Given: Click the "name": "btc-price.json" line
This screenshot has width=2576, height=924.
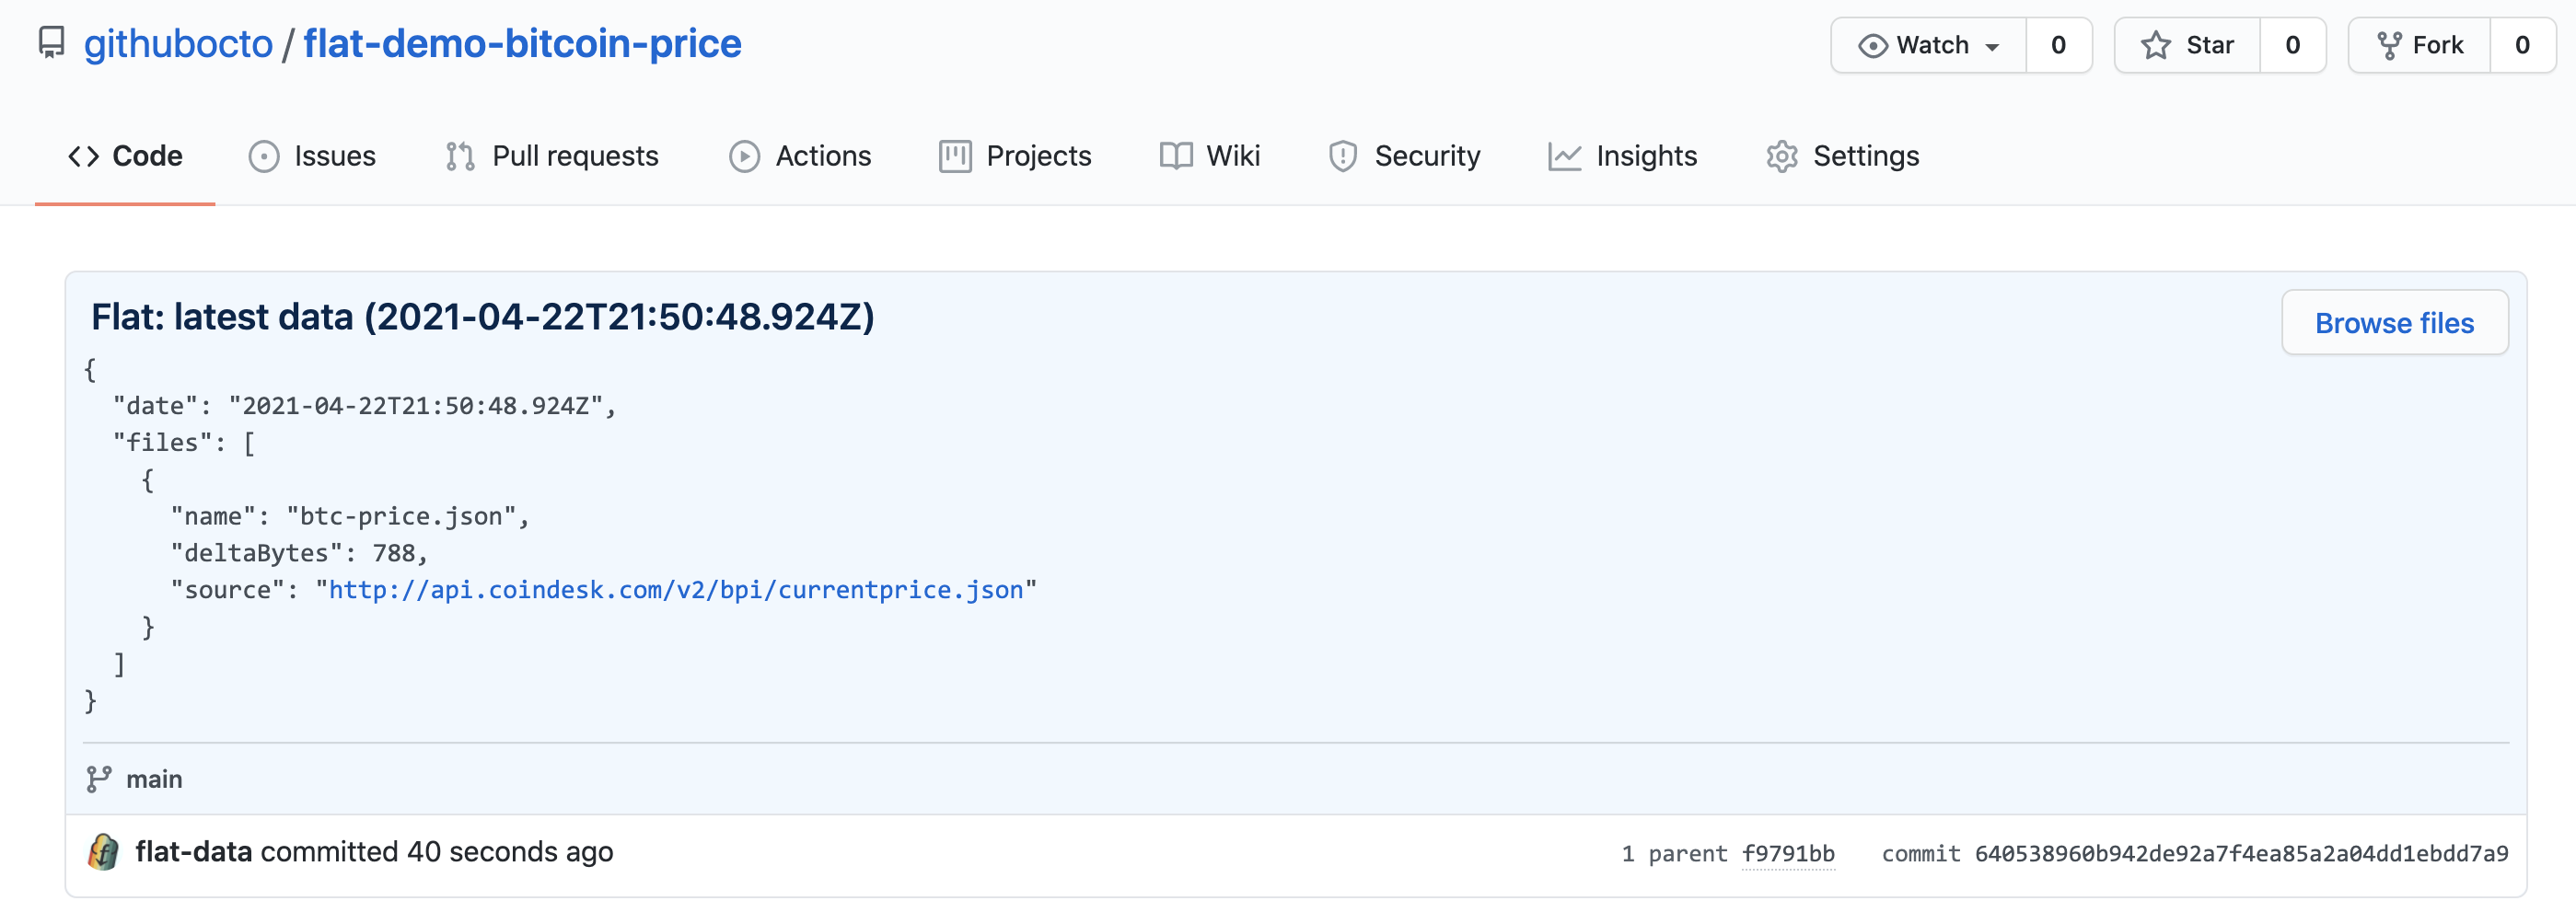Looking at the screenshot, I should coord(349,516).
